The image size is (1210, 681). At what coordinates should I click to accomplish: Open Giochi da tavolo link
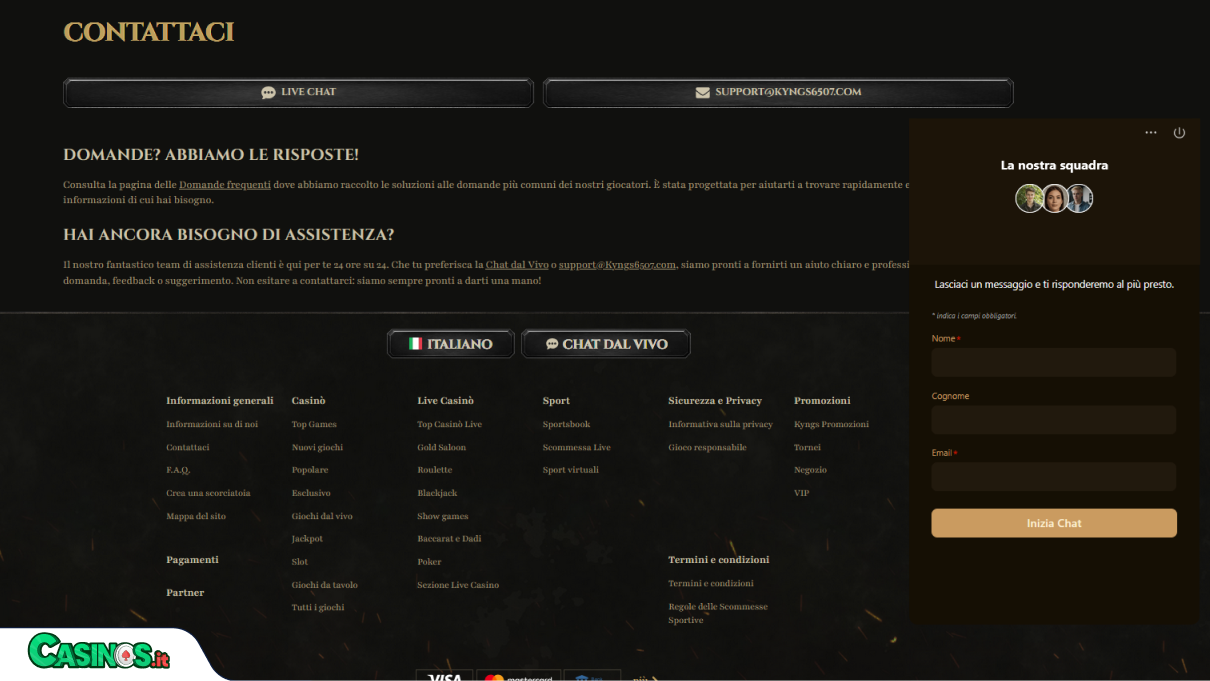(325, 585)
